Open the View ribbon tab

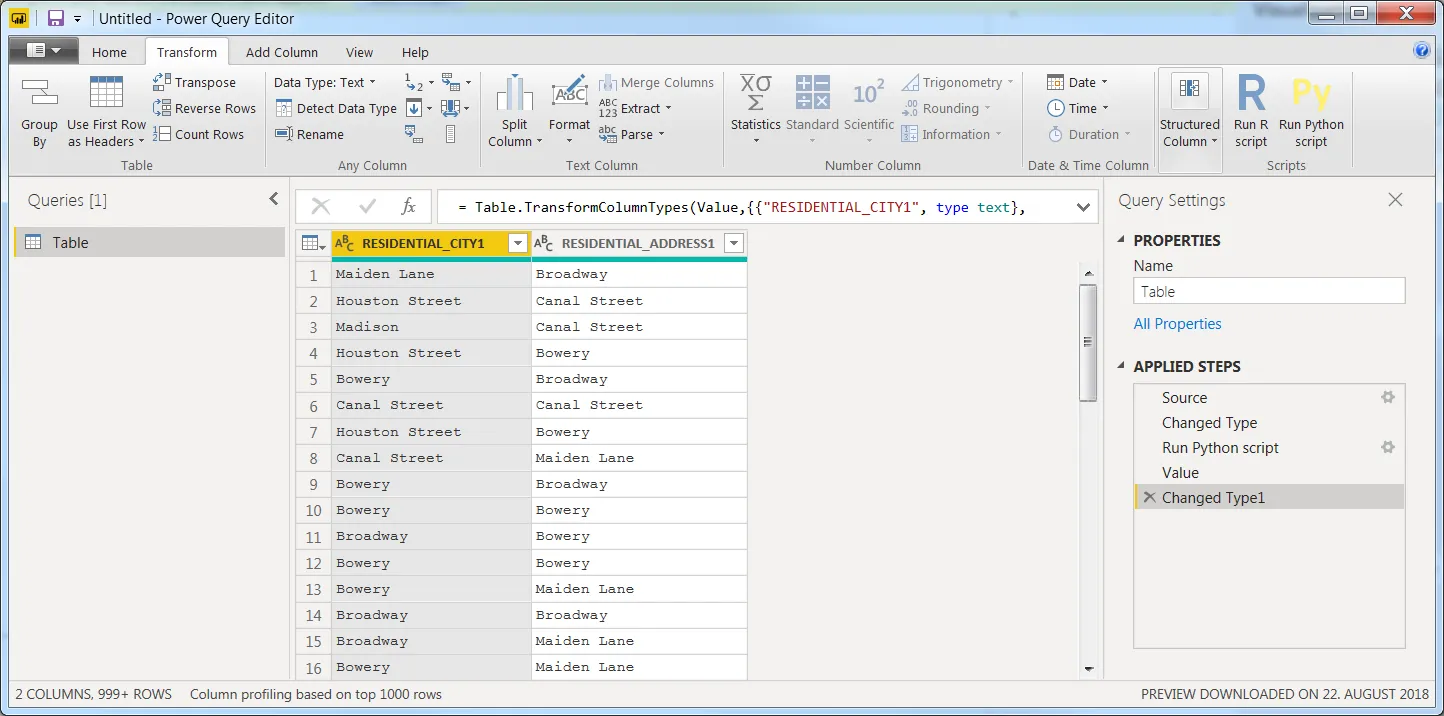pyautogui.click(x=359, y=53)
